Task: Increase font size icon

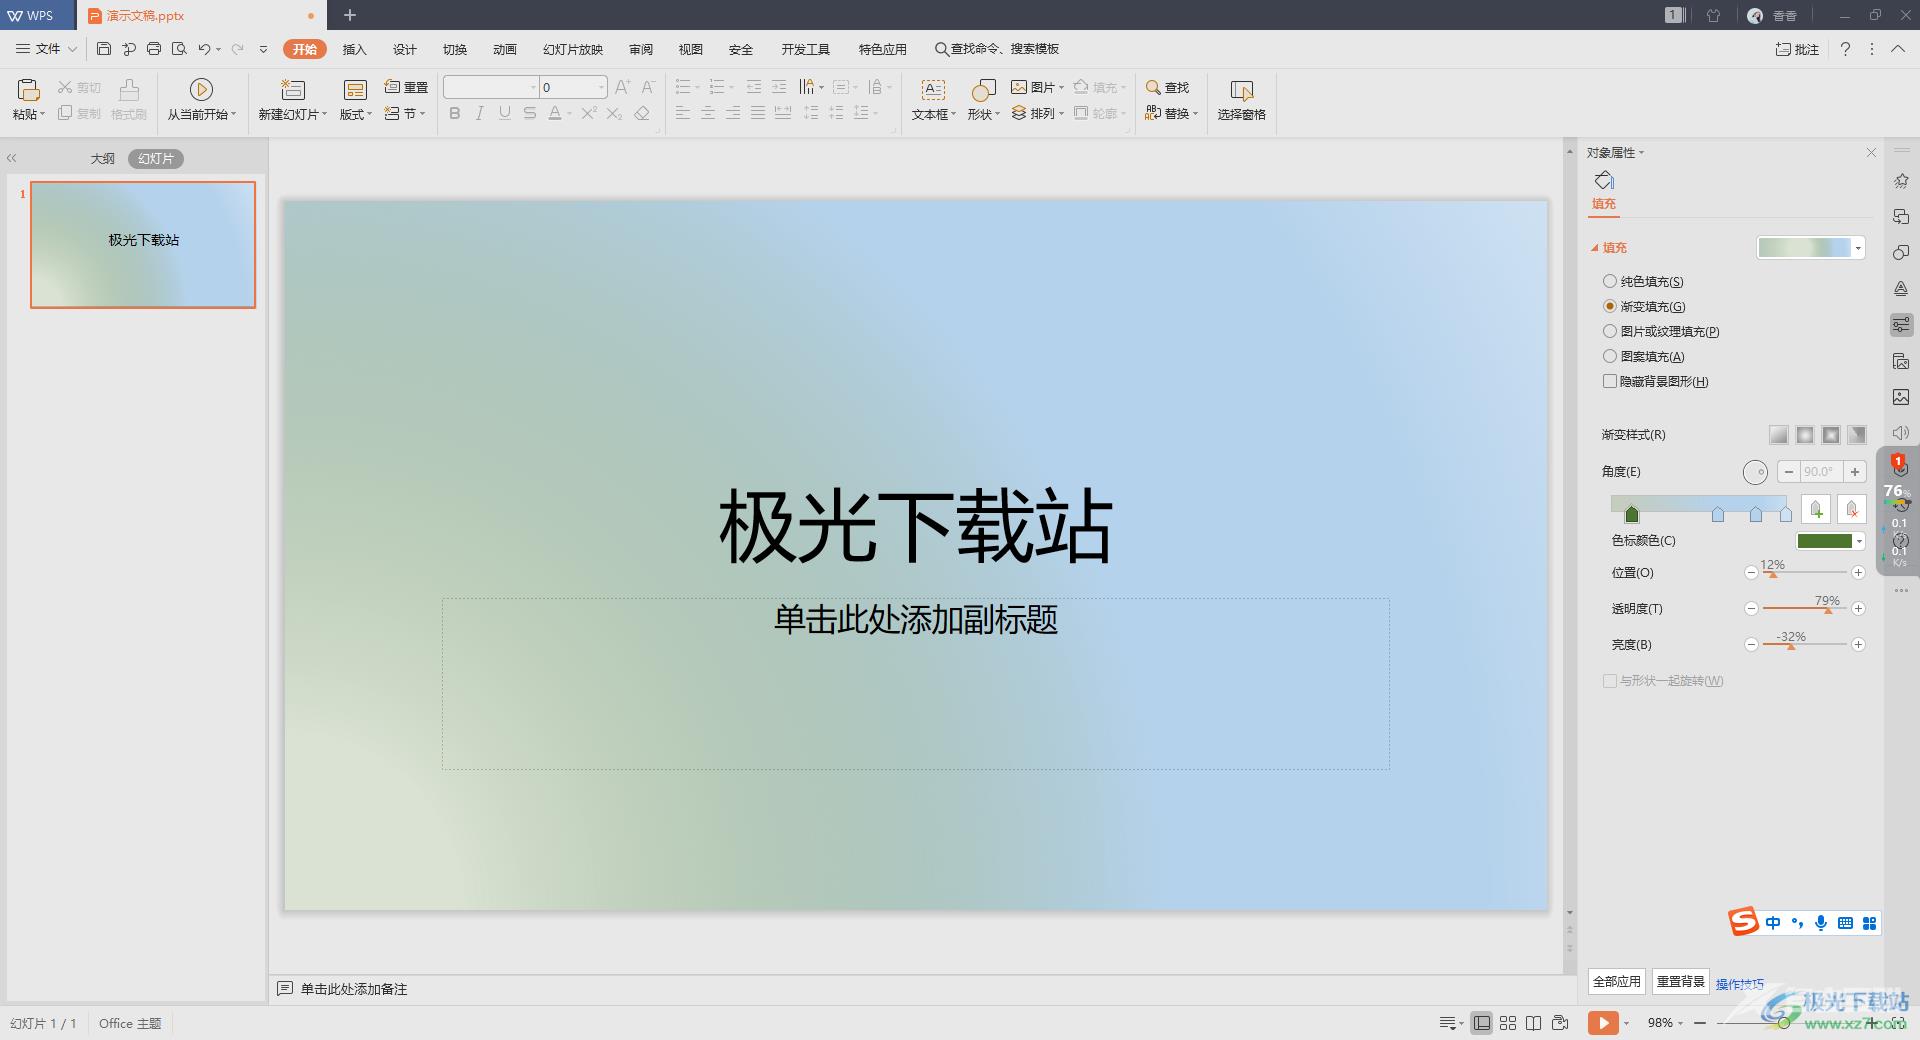Action: tap(622, 87)
